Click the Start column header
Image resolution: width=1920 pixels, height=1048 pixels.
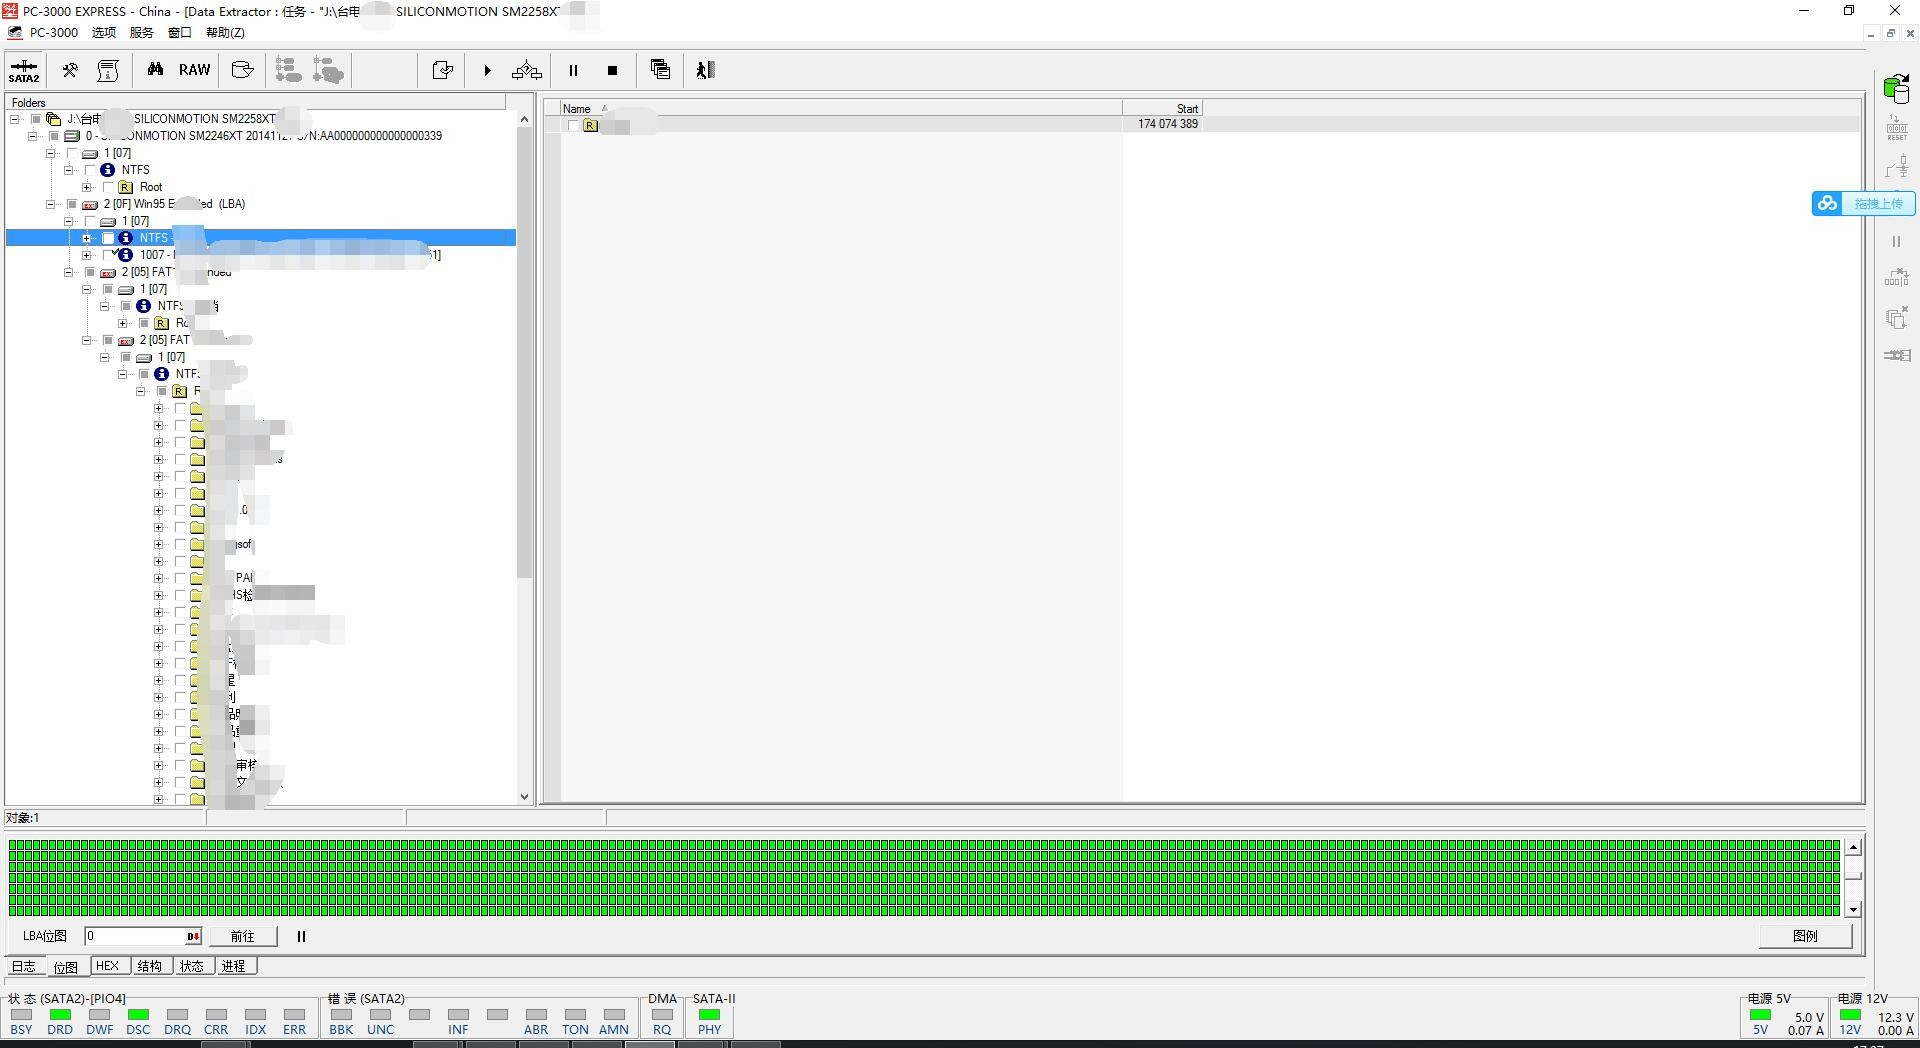1162,108
